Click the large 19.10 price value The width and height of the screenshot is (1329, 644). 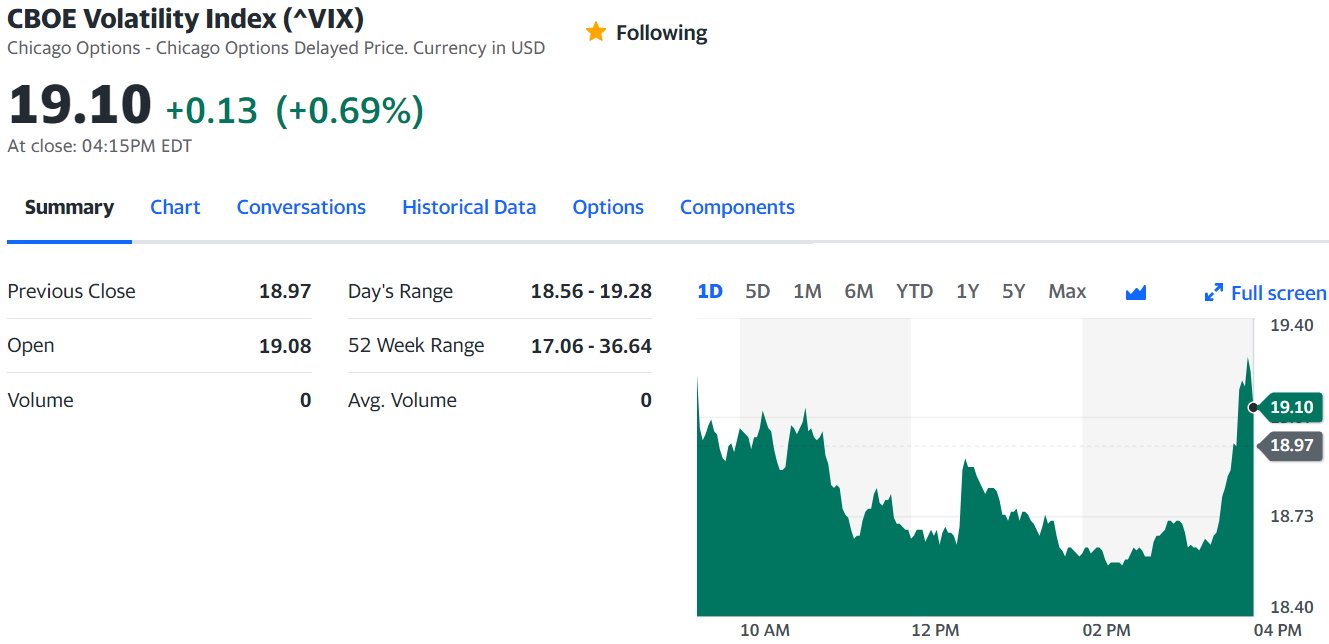(x=80, y=105)
